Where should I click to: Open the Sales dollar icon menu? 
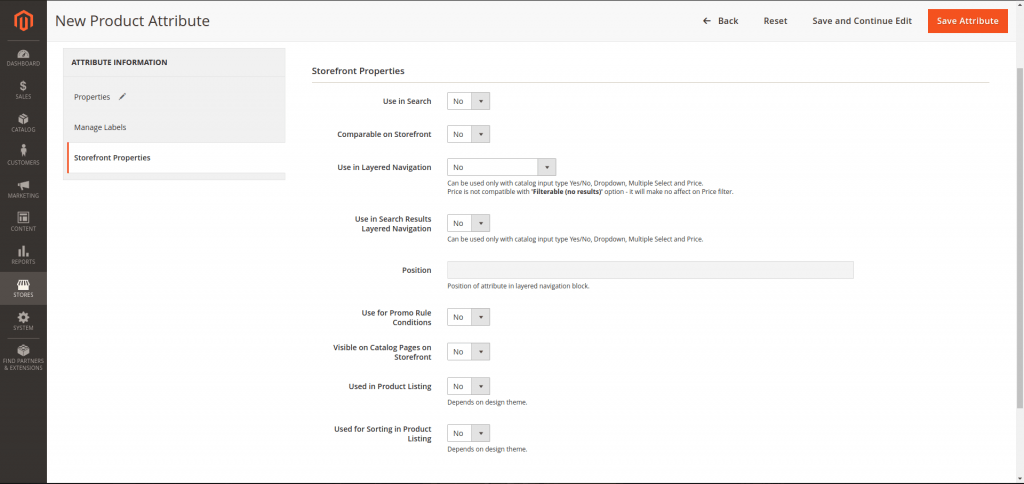pos(23,89)
